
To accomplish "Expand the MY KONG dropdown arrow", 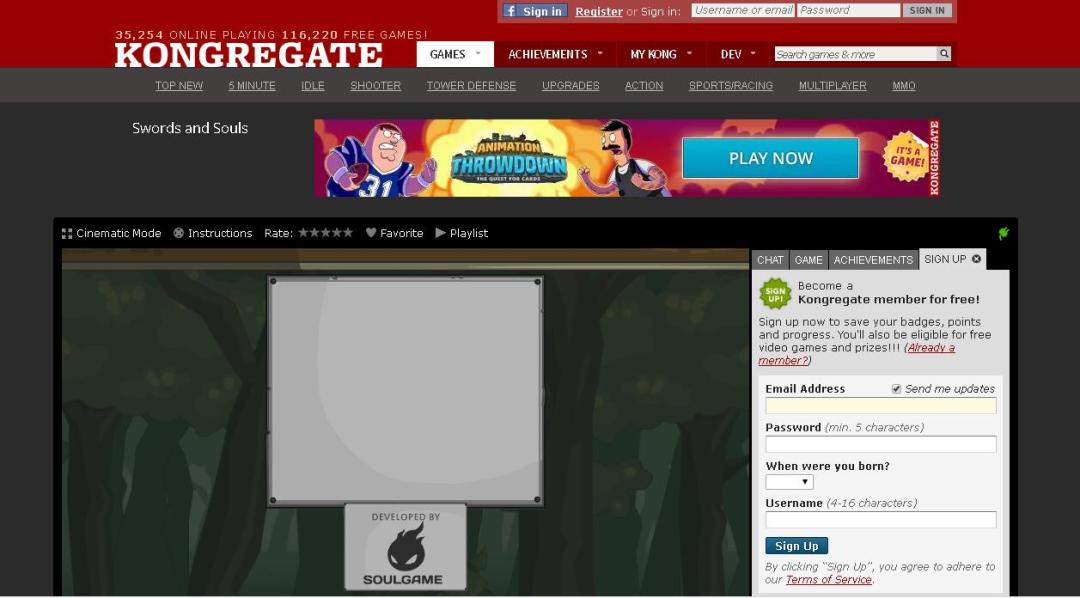I will [x=689, y=53].
